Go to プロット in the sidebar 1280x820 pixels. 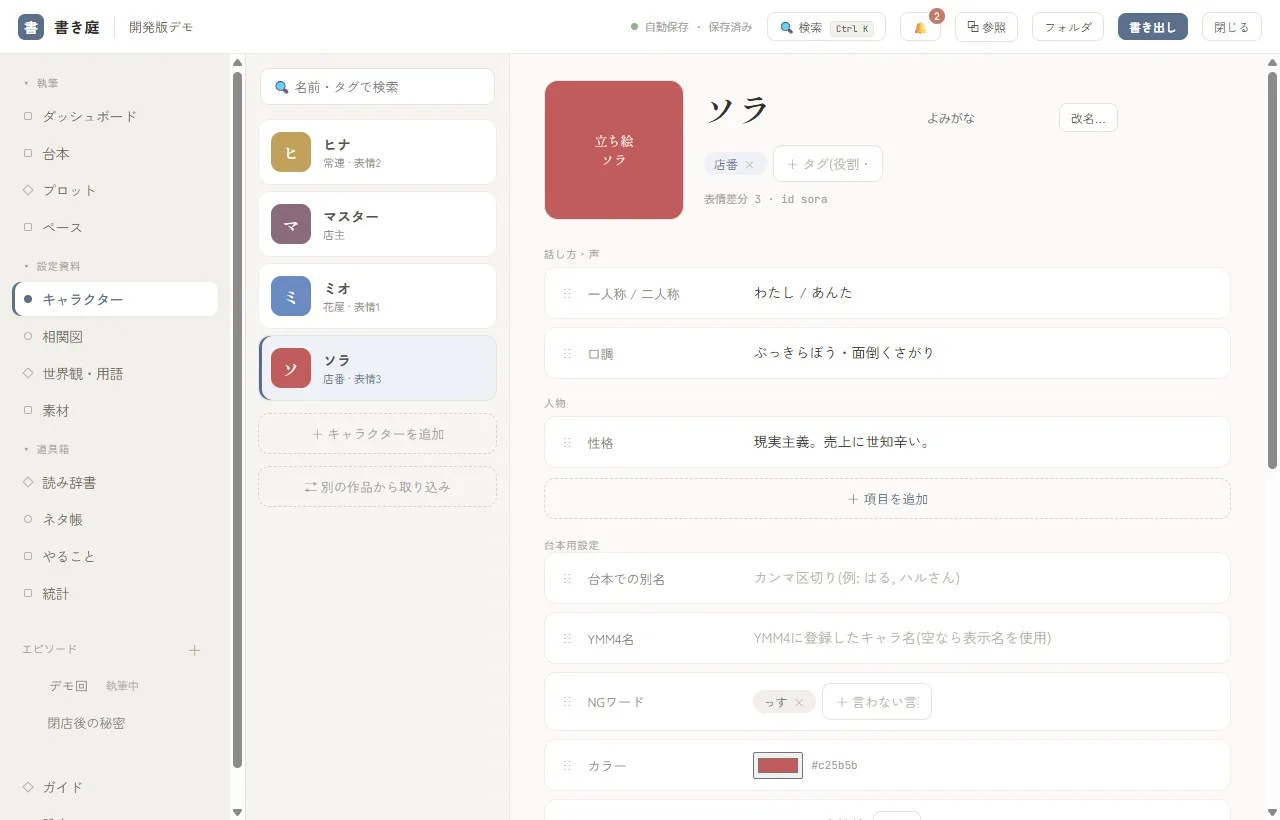click(115, 190)
